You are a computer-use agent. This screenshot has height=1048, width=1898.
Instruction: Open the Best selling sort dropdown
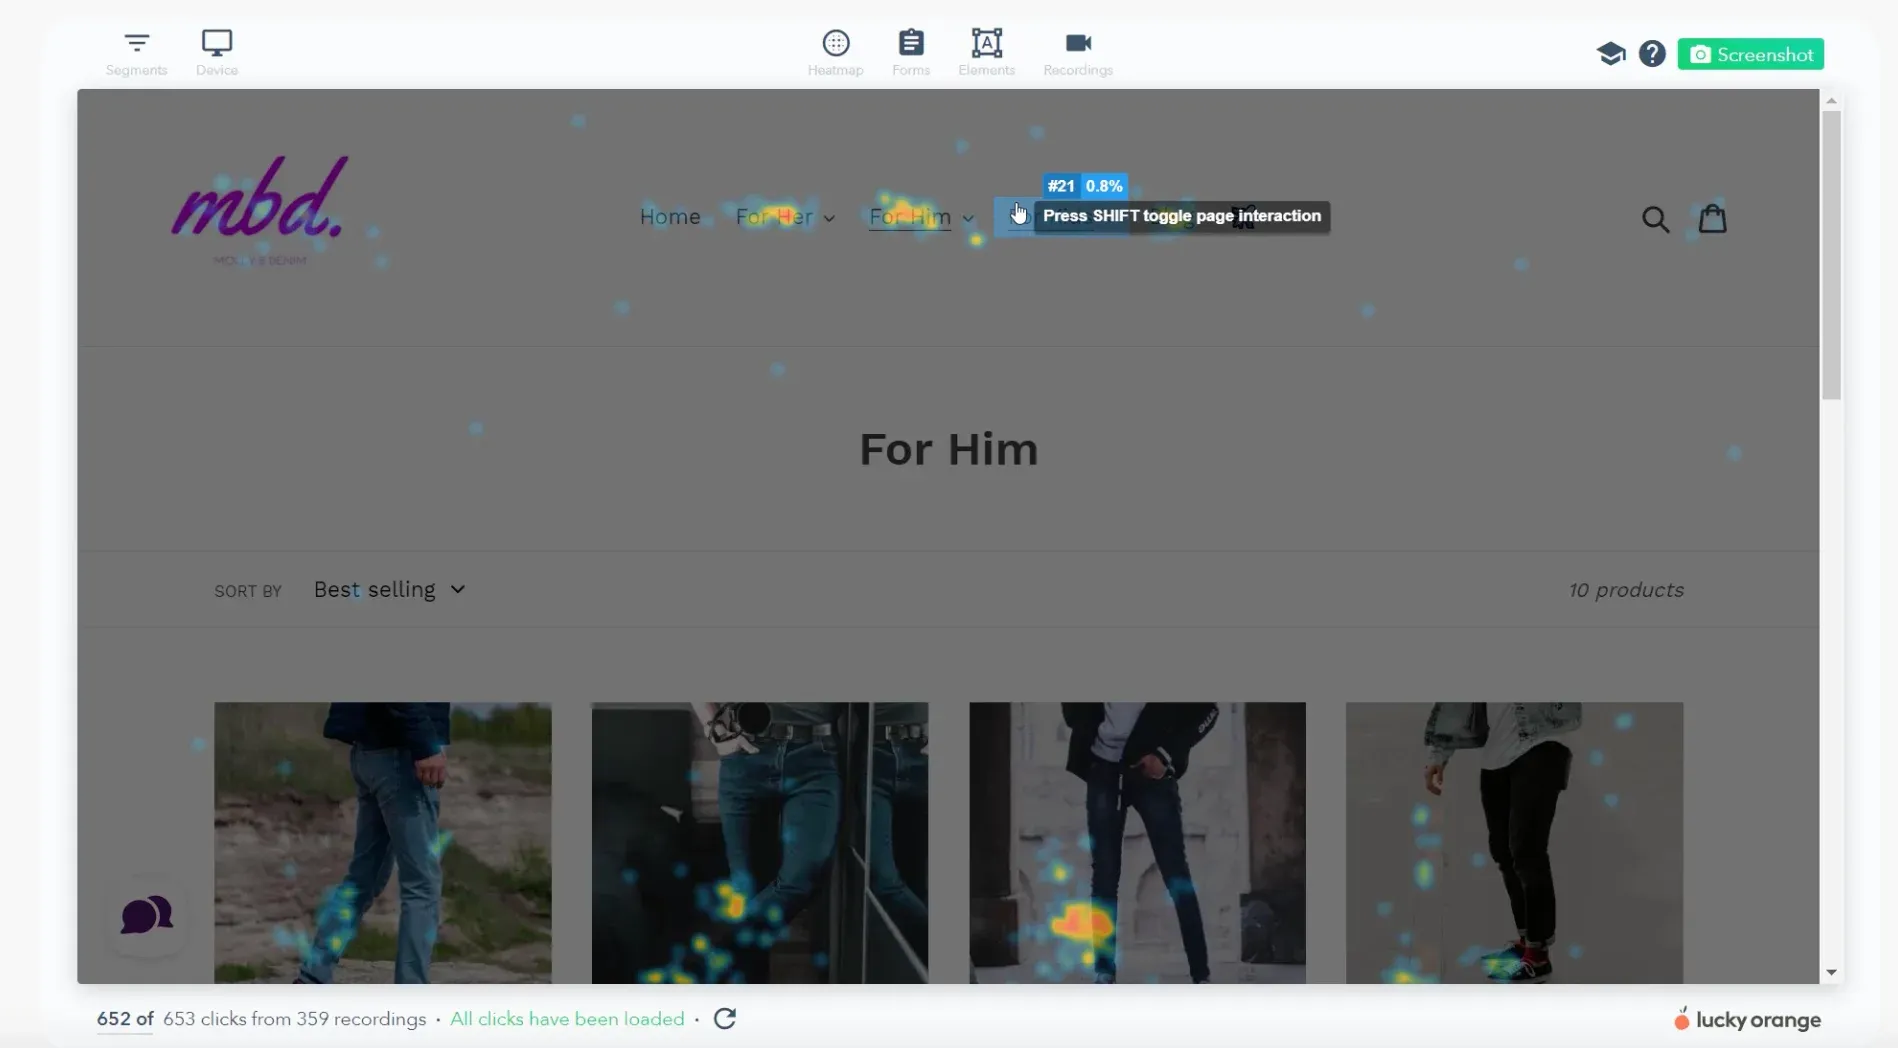point(389,590)
